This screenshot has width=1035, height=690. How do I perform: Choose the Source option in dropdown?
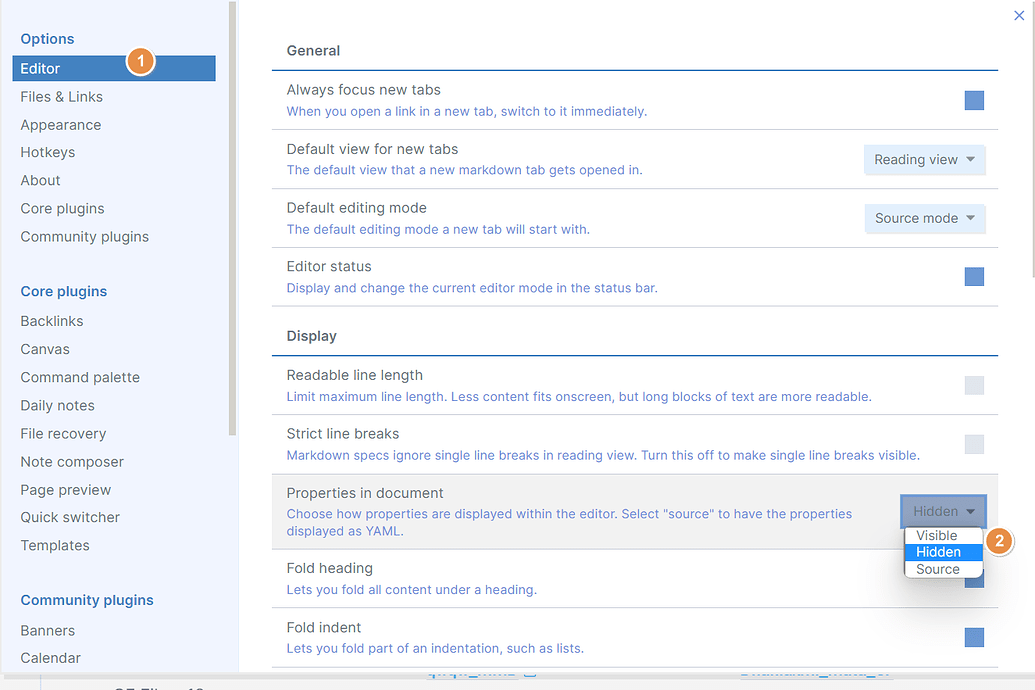tap(937, 569)
